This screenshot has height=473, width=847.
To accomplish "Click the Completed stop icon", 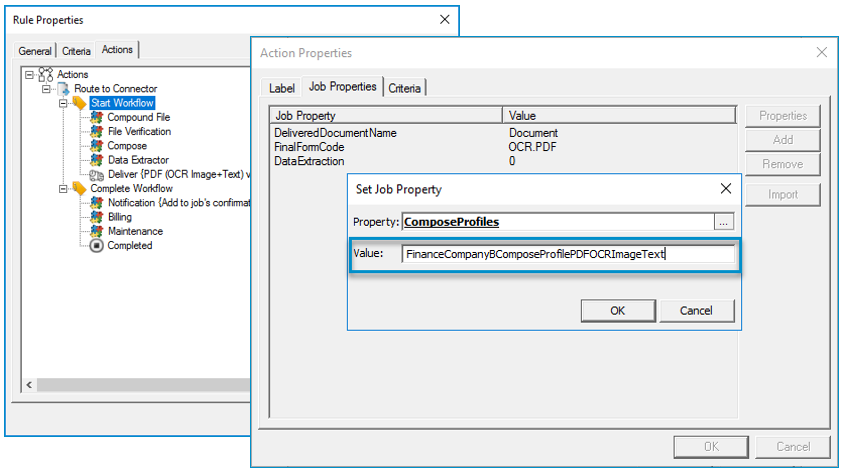I will 97,246.
